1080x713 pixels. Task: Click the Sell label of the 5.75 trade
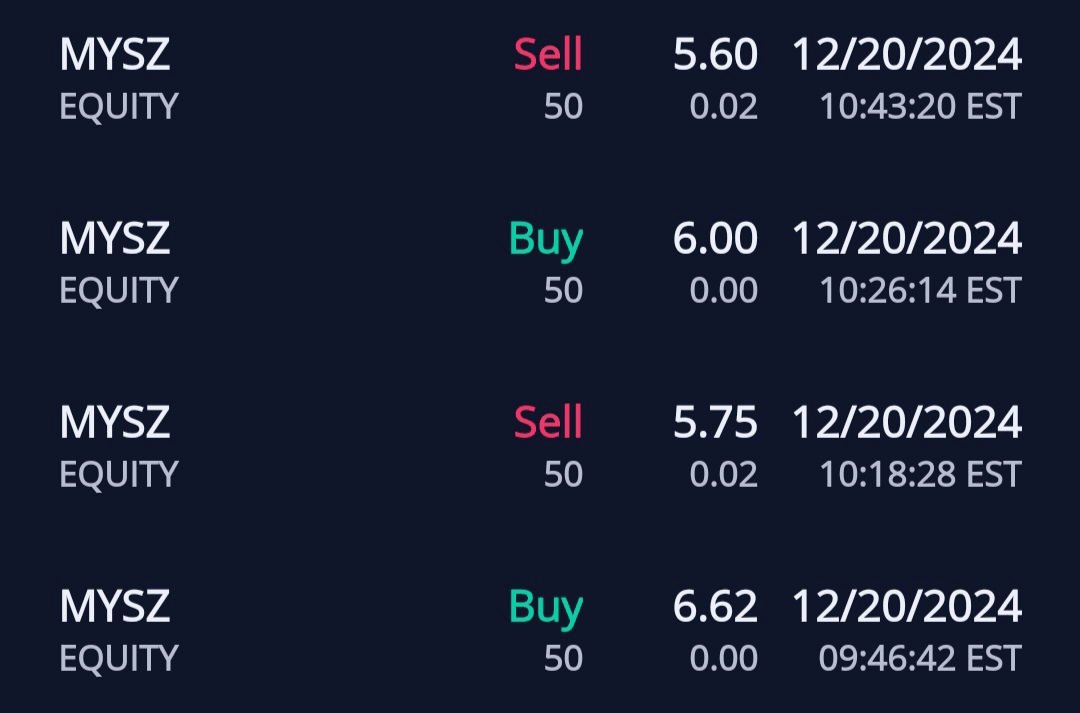[x=547, y=422]
